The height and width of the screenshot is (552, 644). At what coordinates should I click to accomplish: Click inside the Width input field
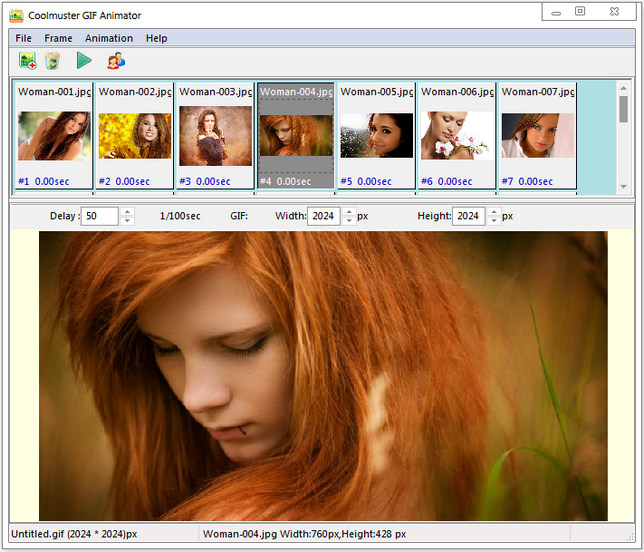tap(323, 216)
